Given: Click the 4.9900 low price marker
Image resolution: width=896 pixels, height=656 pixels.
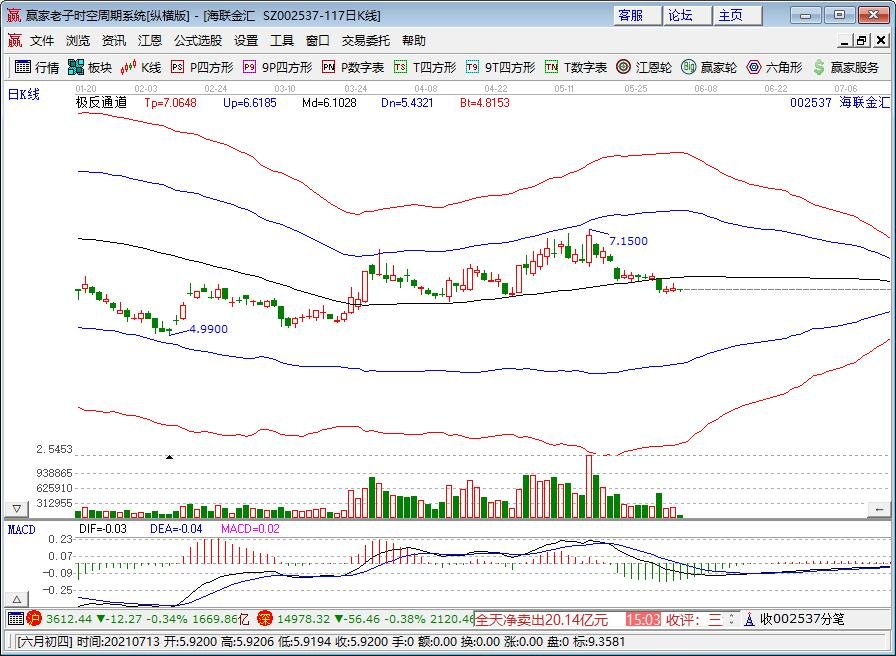Looking at the screenshot, I should pos(209,329).
